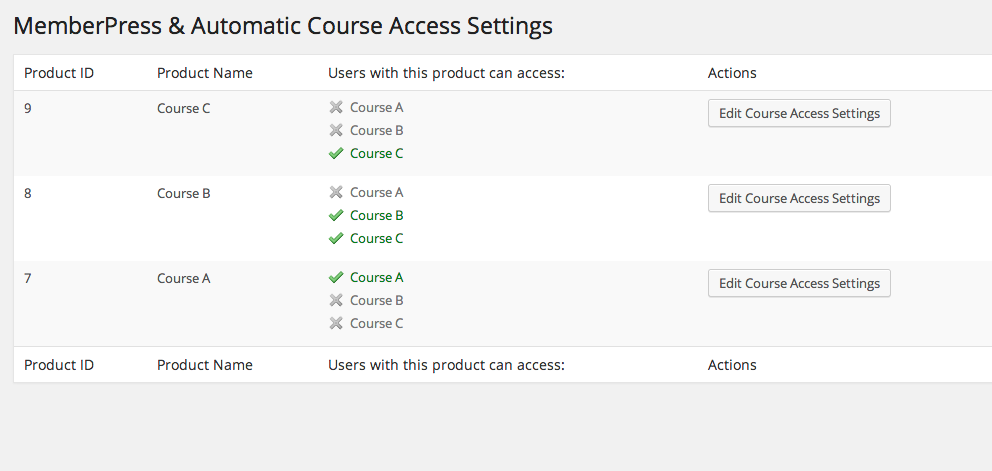Click the green checkmark beside Course B in Course B row
This screenshot has height=471, width=992.
tap(336, 216)
